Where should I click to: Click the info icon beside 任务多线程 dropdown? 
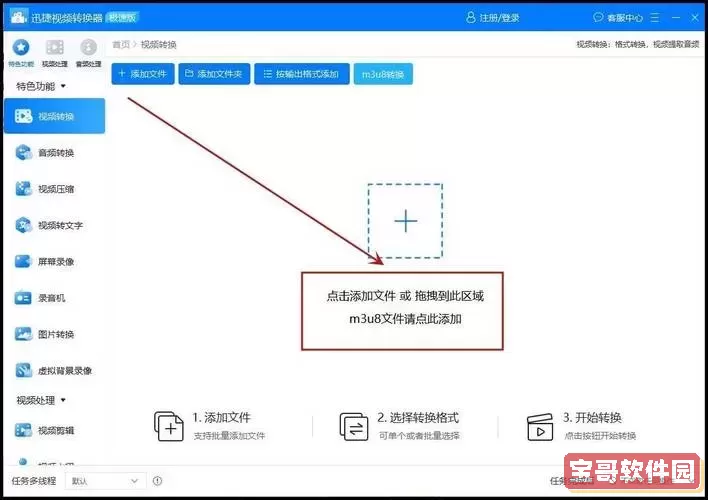pyautogui.click(x=157, y=481)
